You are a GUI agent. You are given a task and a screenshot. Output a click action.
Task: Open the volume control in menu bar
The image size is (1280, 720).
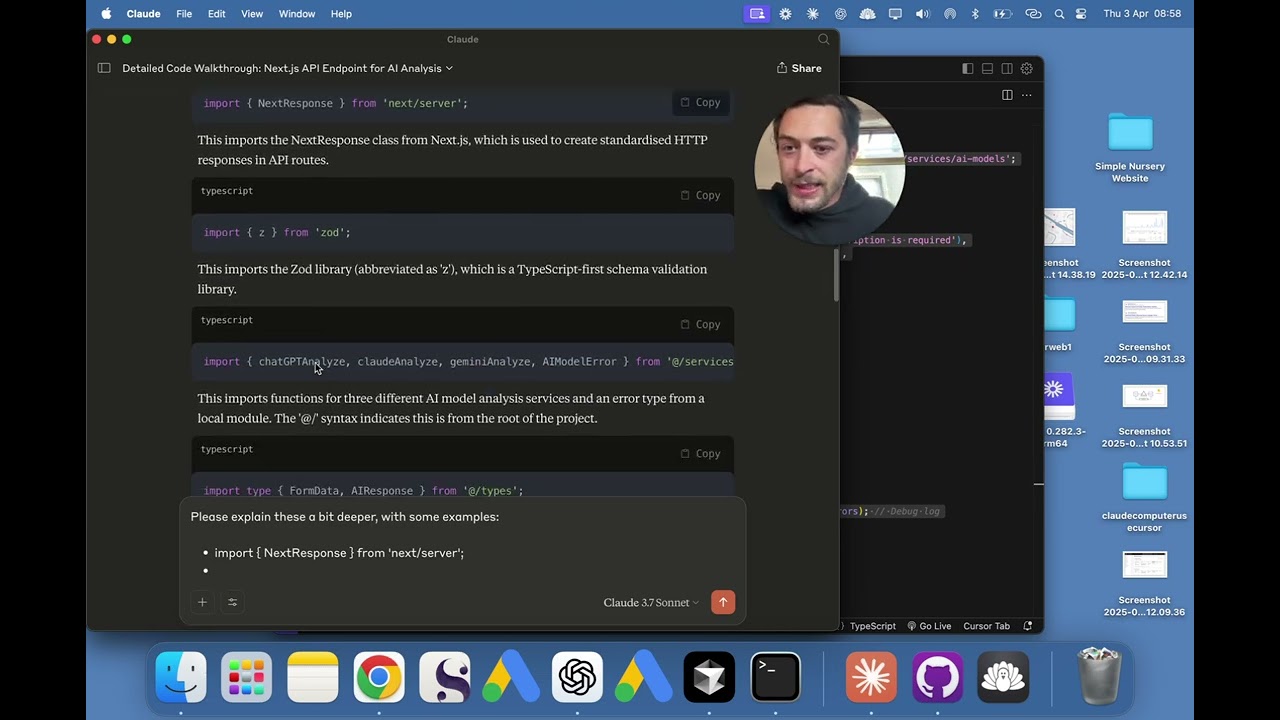[x=922, y=14]
